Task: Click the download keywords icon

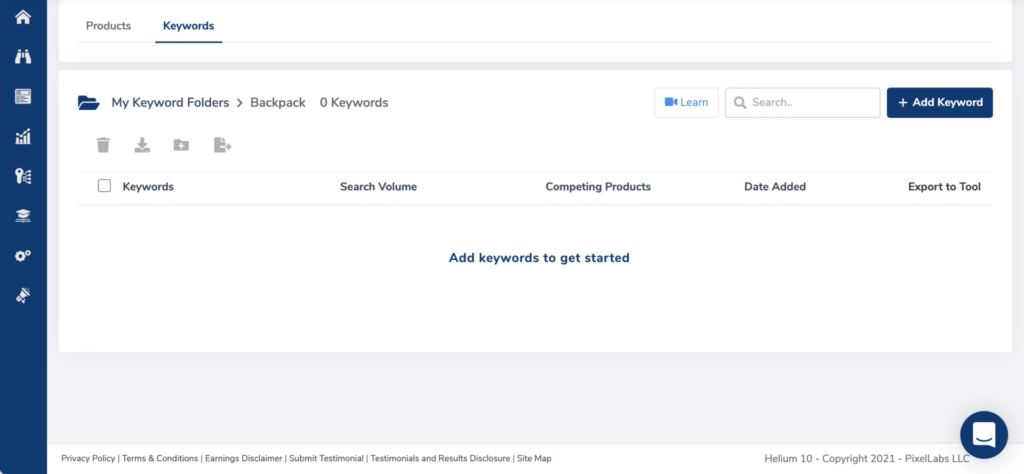Action: point(142,145)
